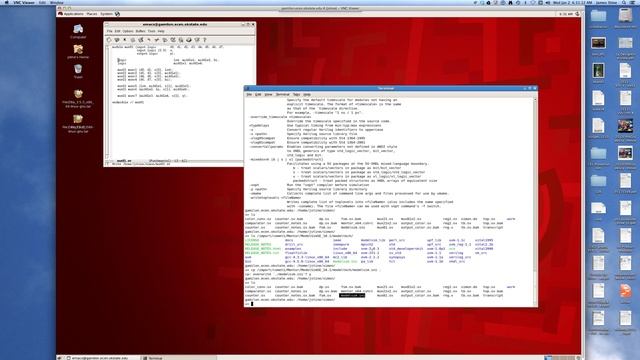Screen dimensions: 640x360
Task: Click Emacs Paste toolbar icon
Action: click(173, 40)
